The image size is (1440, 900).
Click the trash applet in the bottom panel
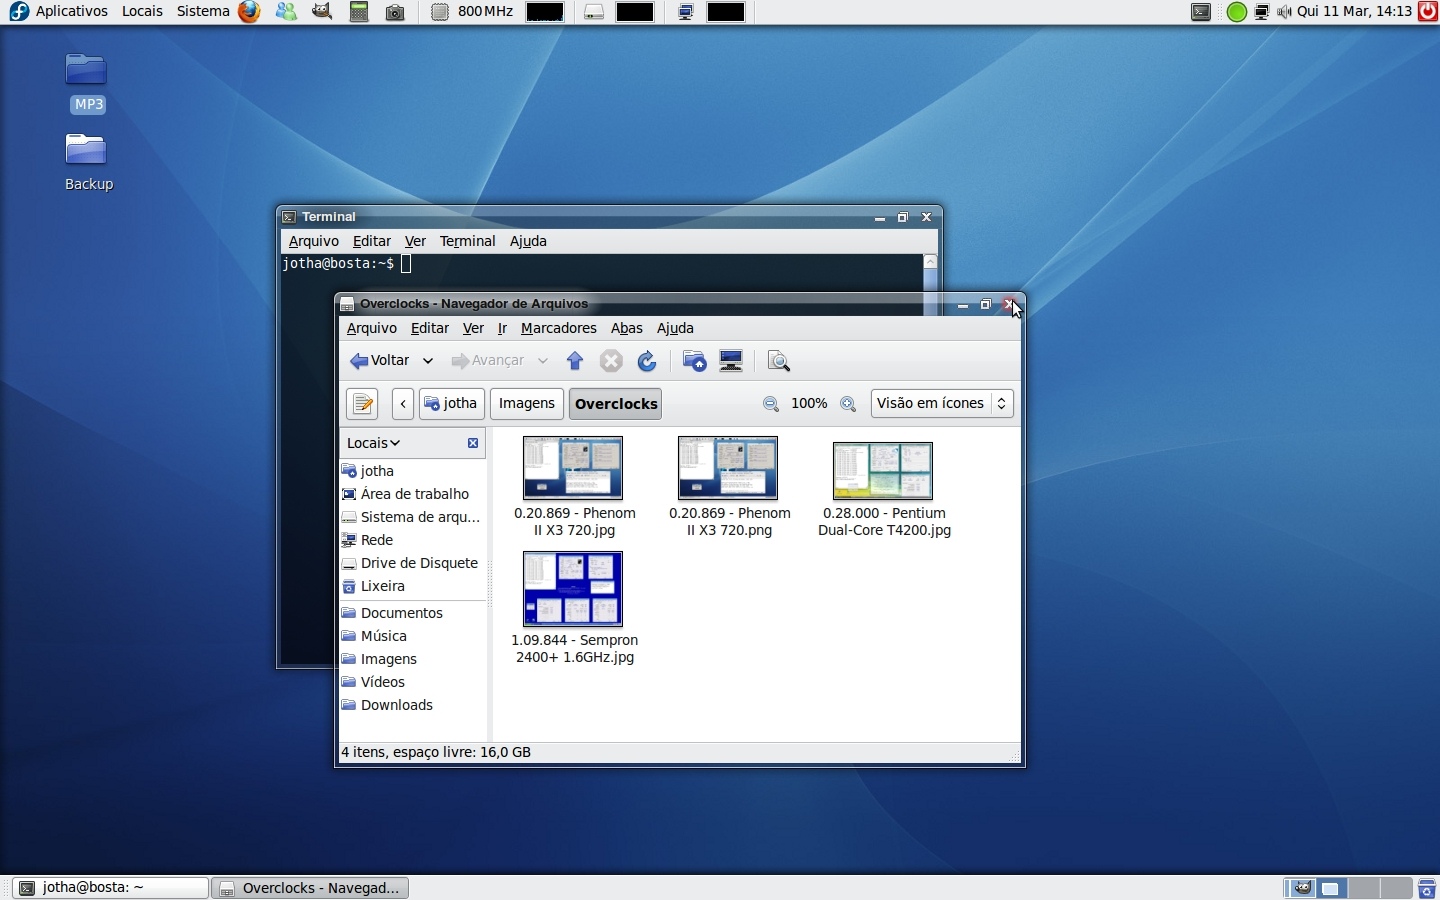point(1428,889)
